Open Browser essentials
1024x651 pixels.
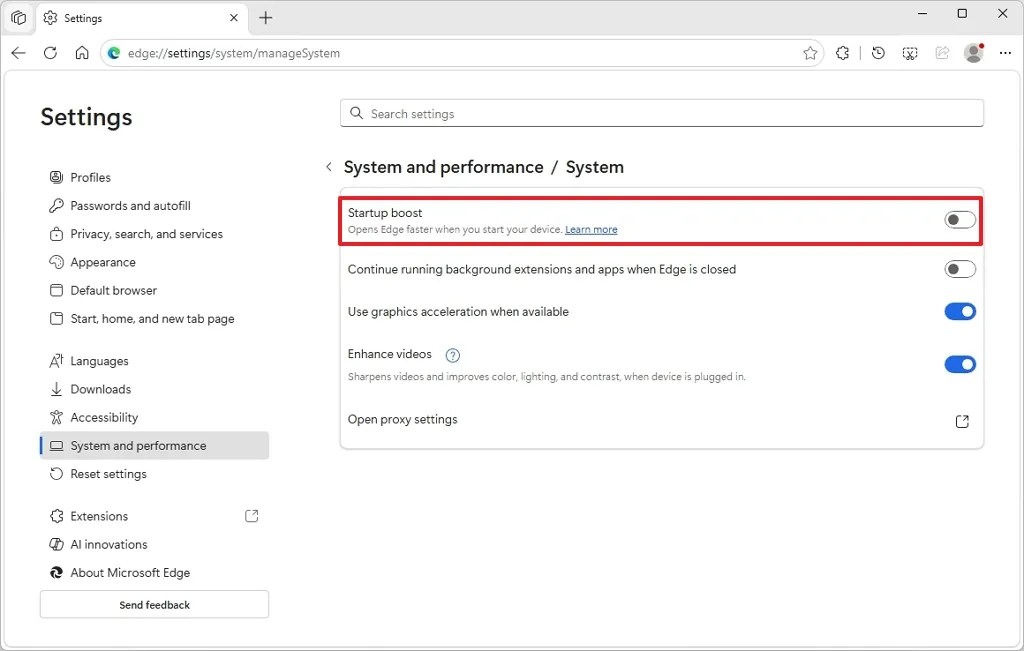point(843,53)
